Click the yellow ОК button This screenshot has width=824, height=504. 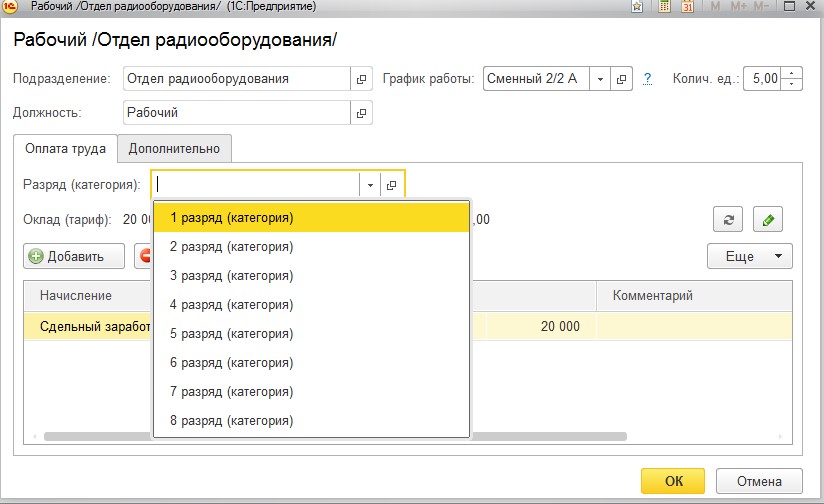[673, 481]
